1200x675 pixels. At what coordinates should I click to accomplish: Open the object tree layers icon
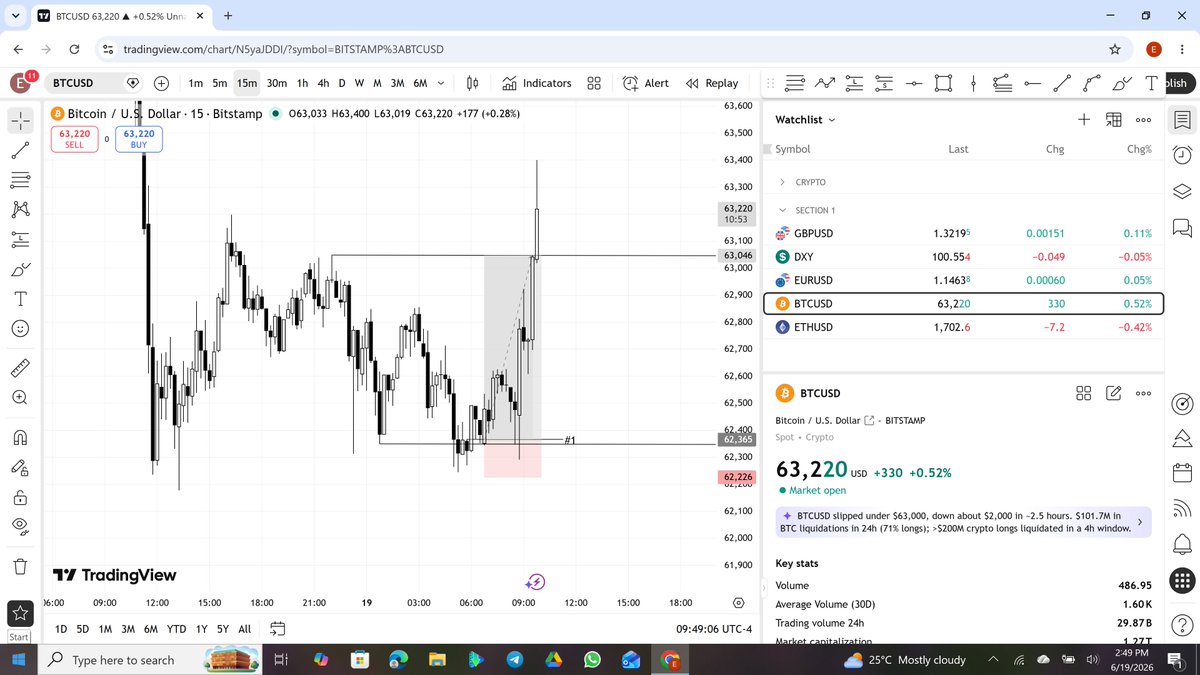(x=1182, y=191)
